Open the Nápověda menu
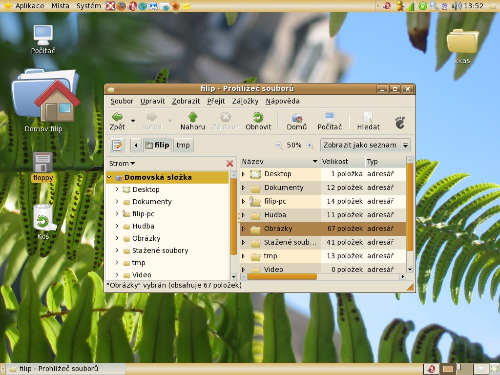Screen dimensions: 500x375 point(282,101)
